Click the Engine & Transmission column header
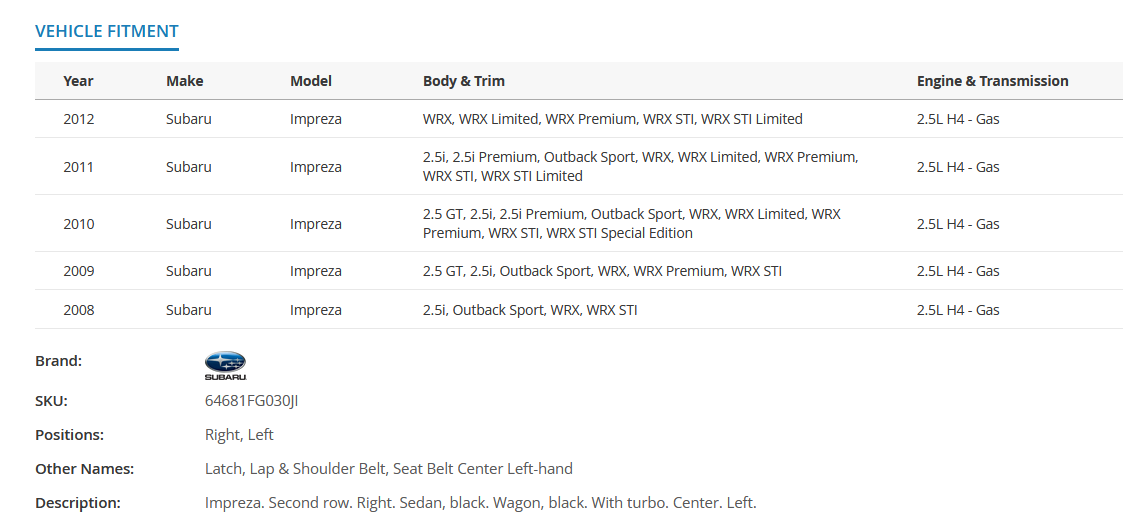1123x517 pixels. [993, 81]
